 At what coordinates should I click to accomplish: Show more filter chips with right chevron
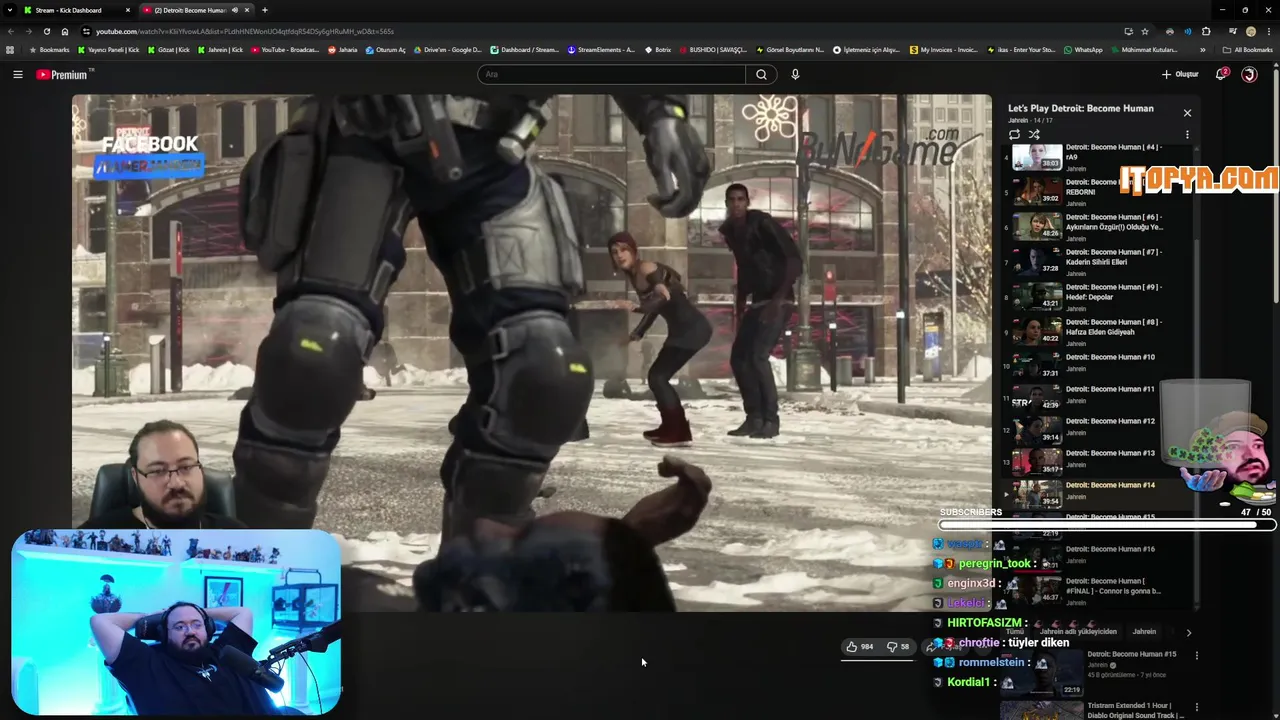coord(1188,632)
